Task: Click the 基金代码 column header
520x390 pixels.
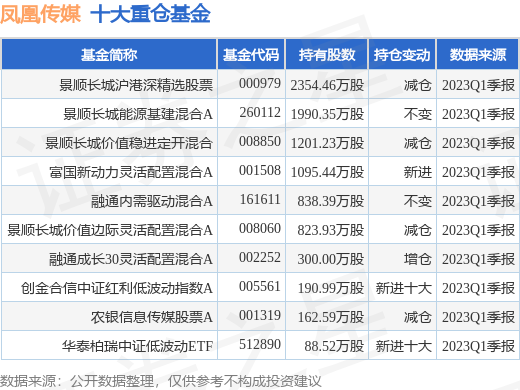Action: coord(251,55)
